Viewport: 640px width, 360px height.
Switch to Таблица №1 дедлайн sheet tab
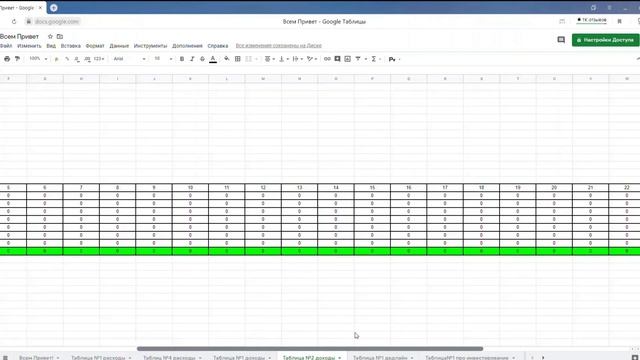380,358
